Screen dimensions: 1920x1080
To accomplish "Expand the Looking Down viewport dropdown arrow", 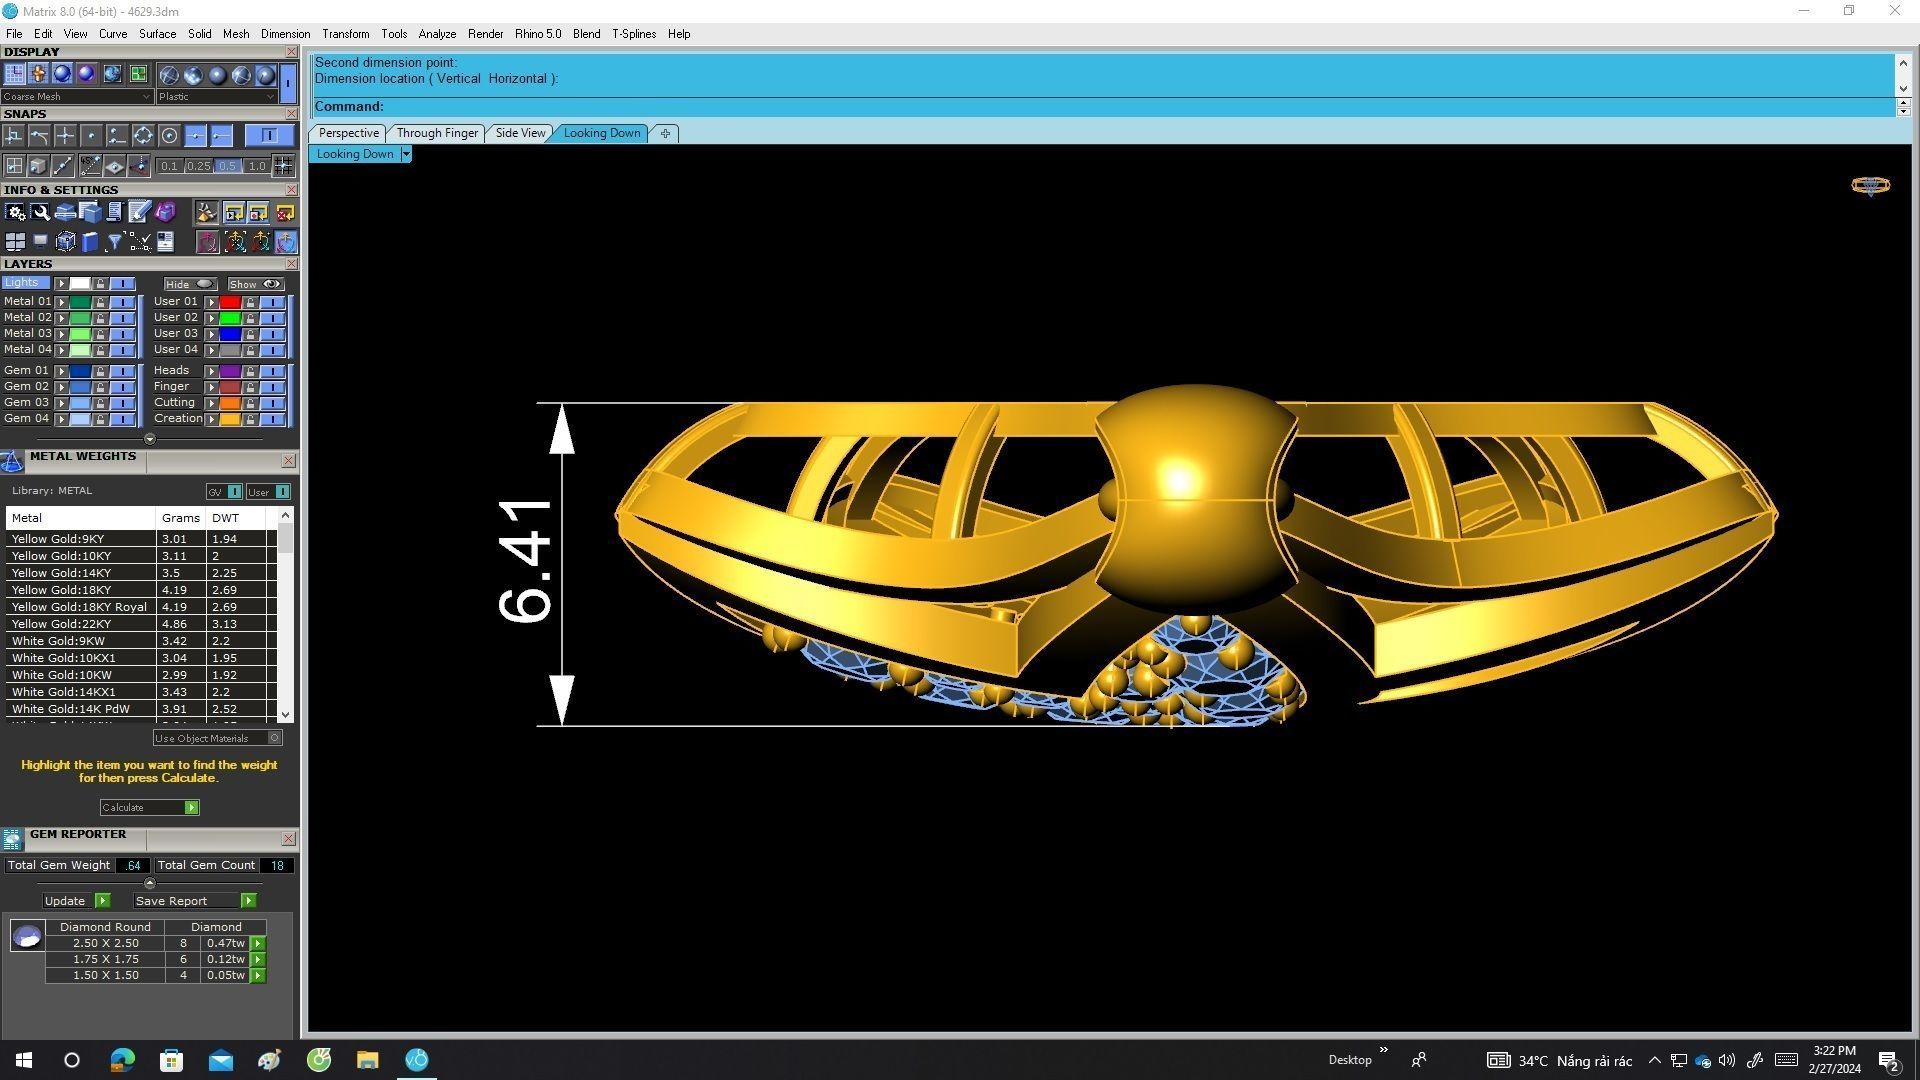I will click(405, 154).
